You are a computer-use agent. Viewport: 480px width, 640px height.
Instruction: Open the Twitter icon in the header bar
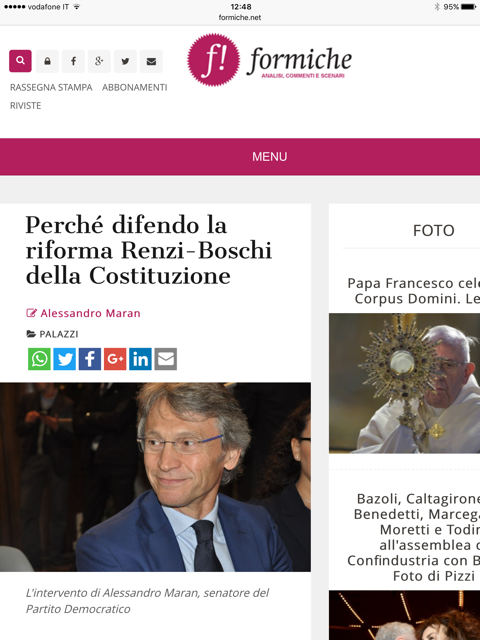click(125, 61)
